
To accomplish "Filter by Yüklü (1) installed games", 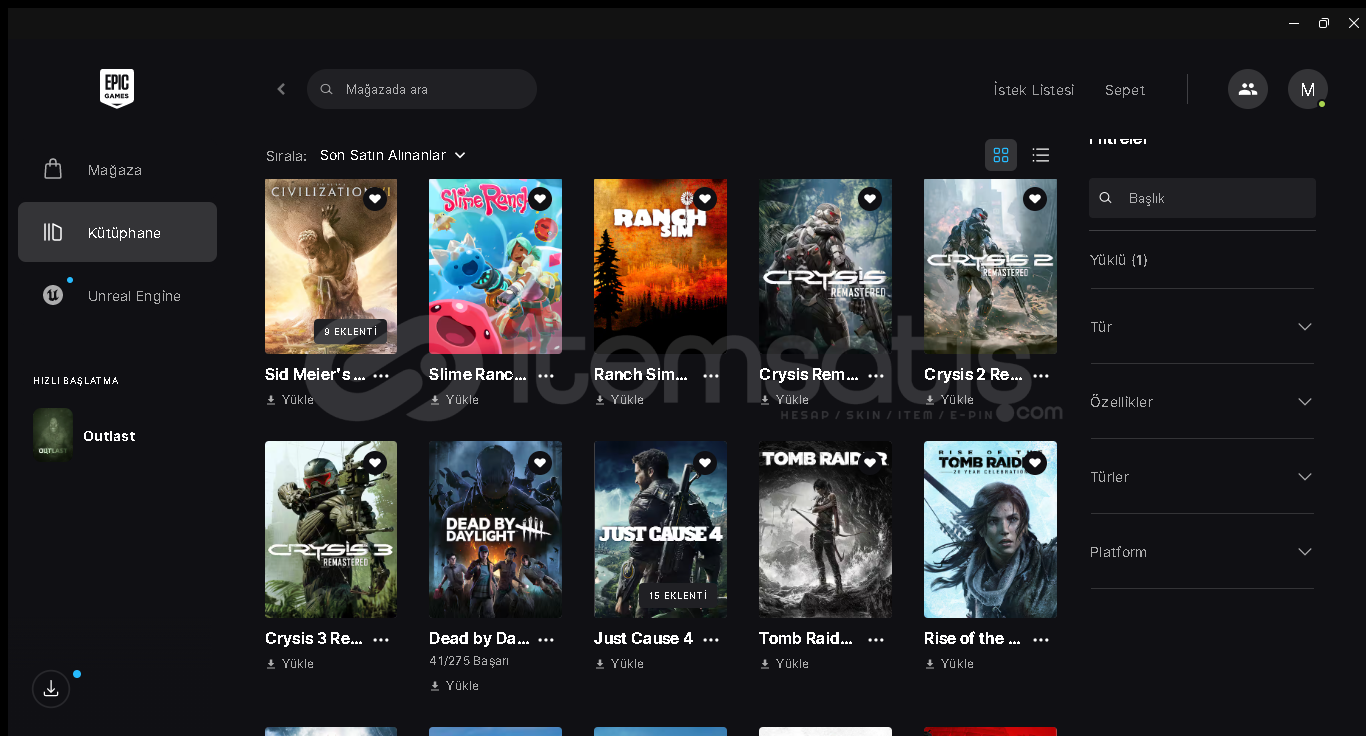I will pyautogui.click(x=1119, y=260).
